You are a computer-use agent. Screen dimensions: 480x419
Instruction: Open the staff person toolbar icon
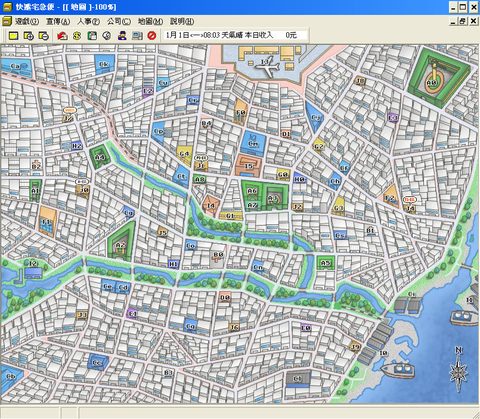(122, 35)
